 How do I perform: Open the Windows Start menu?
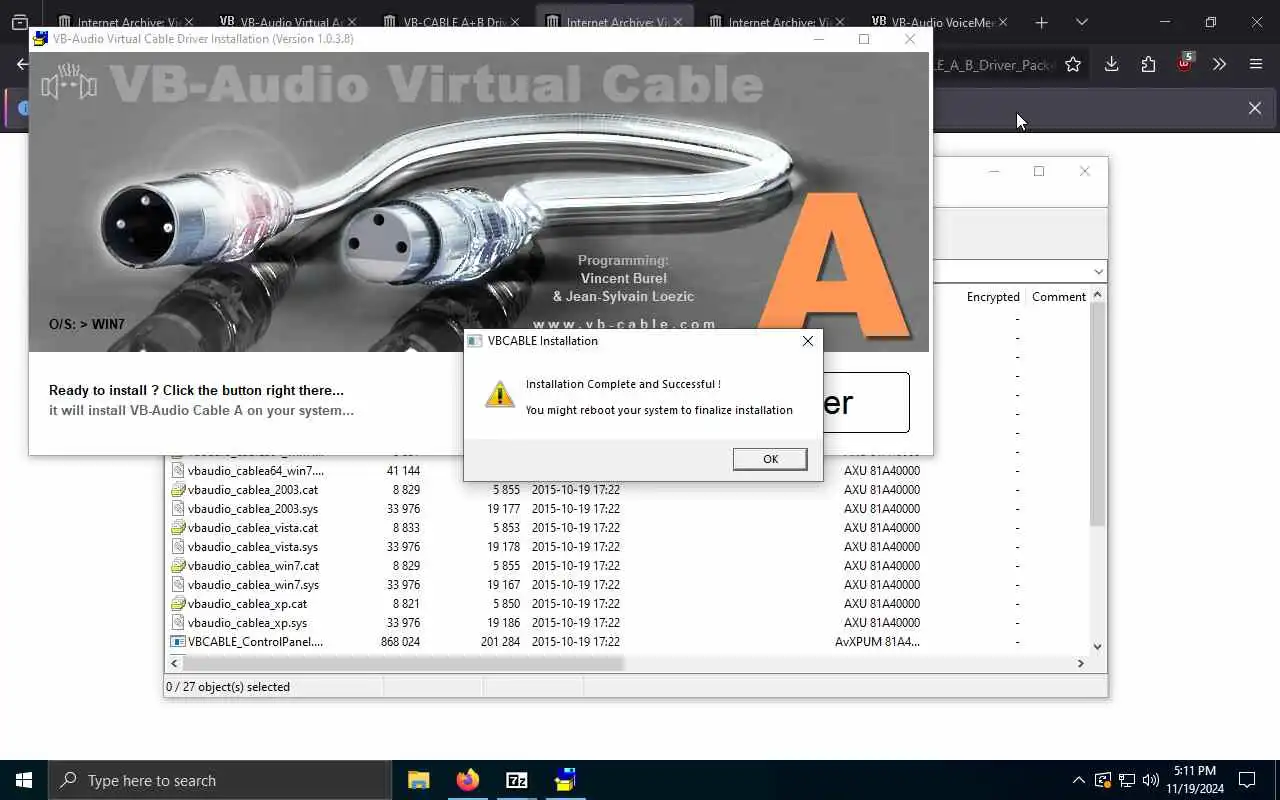point(24,780)
